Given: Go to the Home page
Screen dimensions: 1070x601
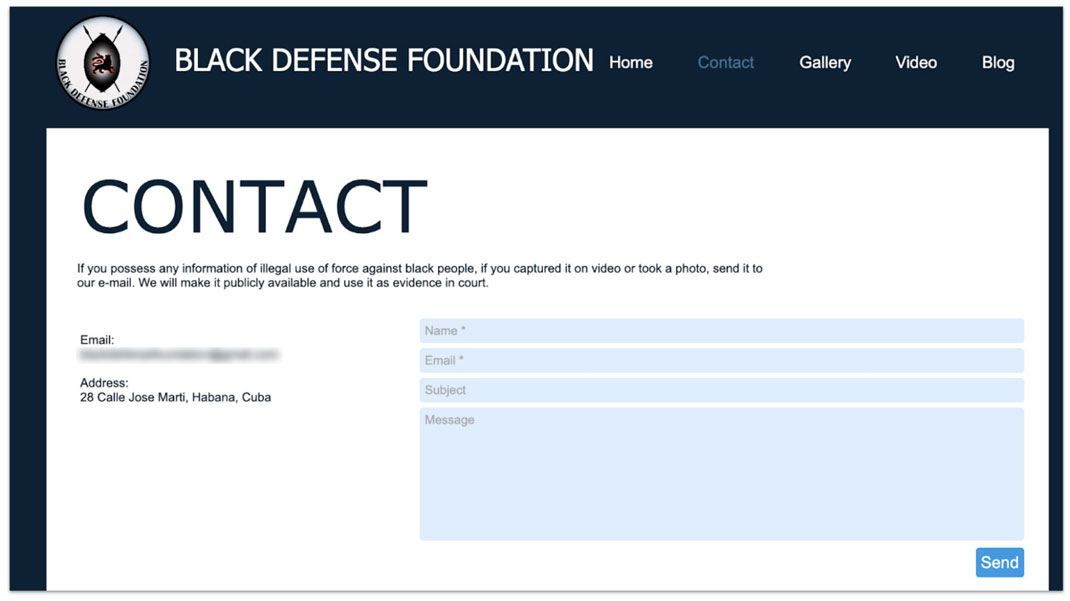Looking at the screenshot, I should click(x=630, y=62).
